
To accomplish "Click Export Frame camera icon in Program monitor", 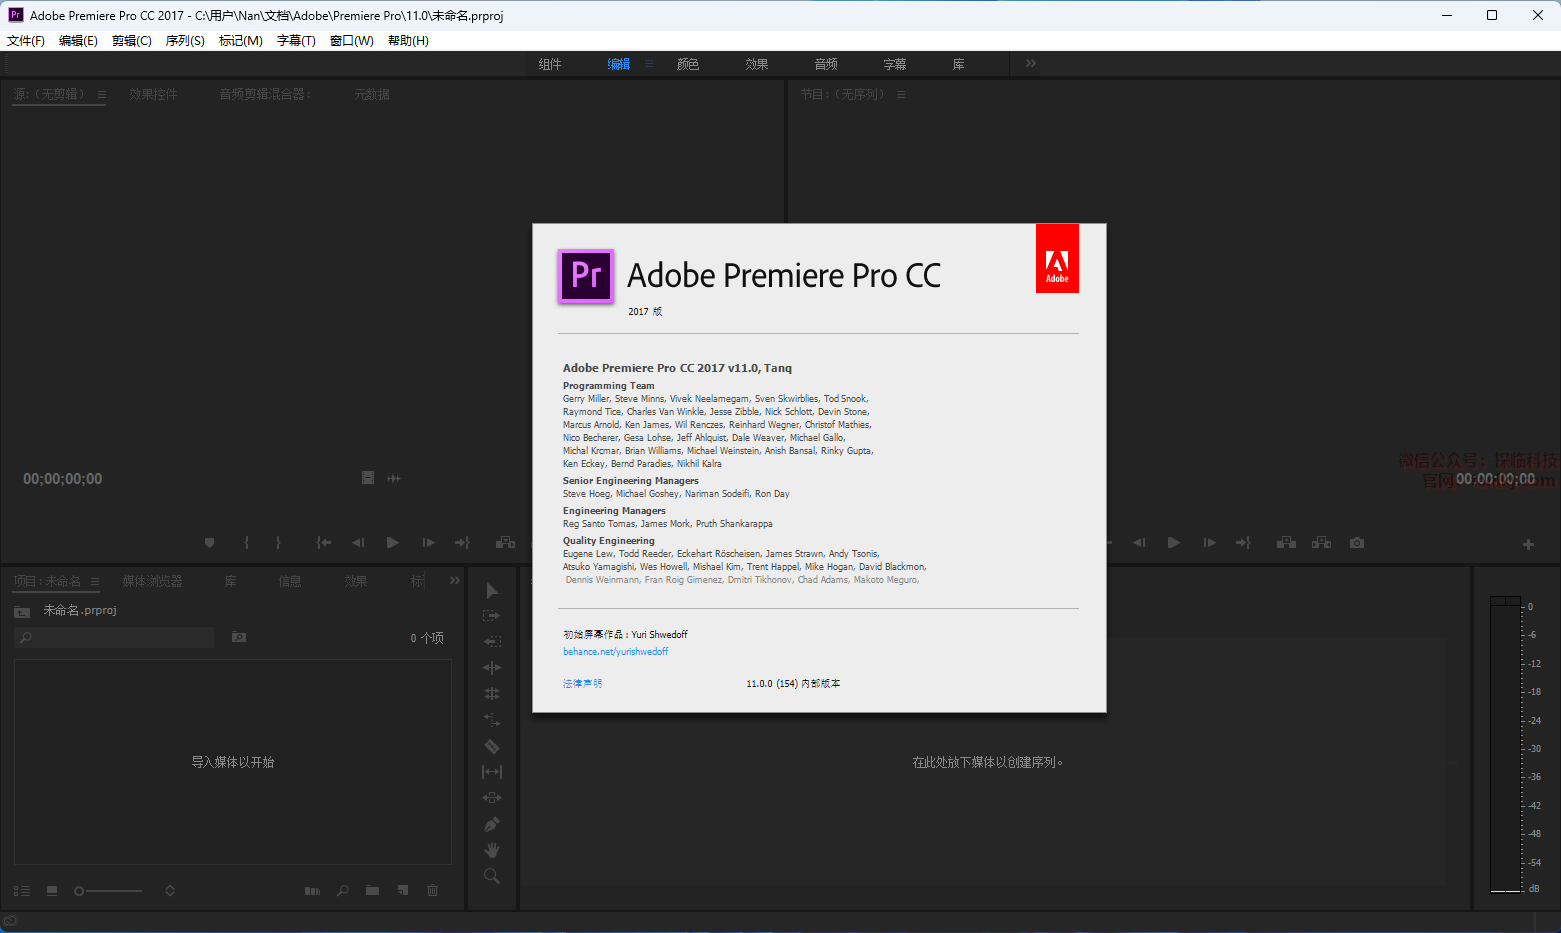I will [x=1357, y=543].
